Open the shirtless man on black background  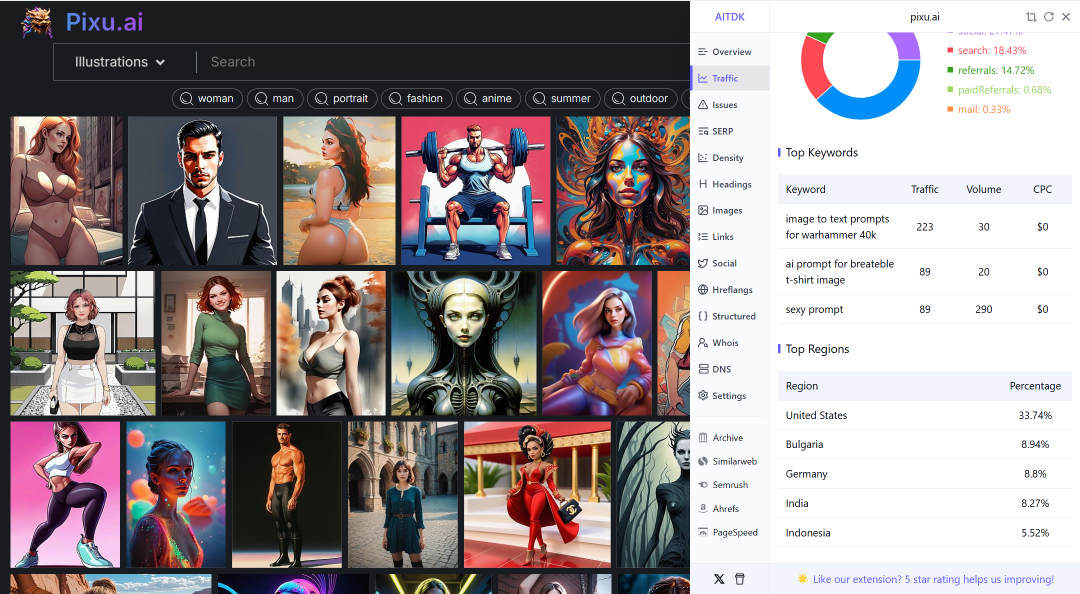tap(287, 495)
